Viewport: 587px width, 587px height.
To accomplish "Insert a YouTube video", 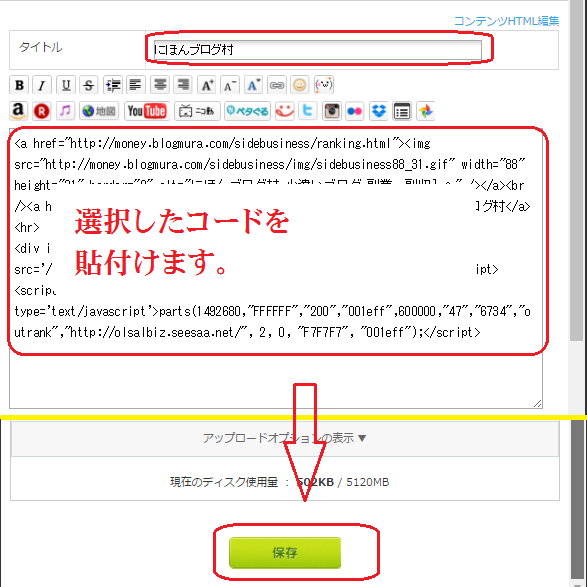I will pos(147,111).
